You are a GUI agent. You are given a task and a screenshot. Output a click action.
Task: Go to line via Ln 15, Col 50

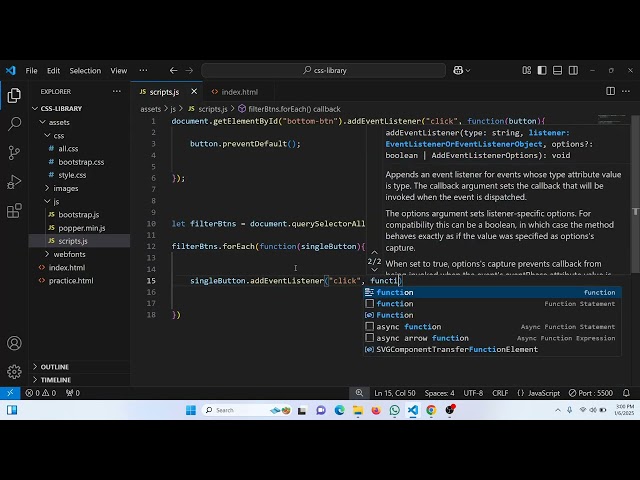click(395, 393)
